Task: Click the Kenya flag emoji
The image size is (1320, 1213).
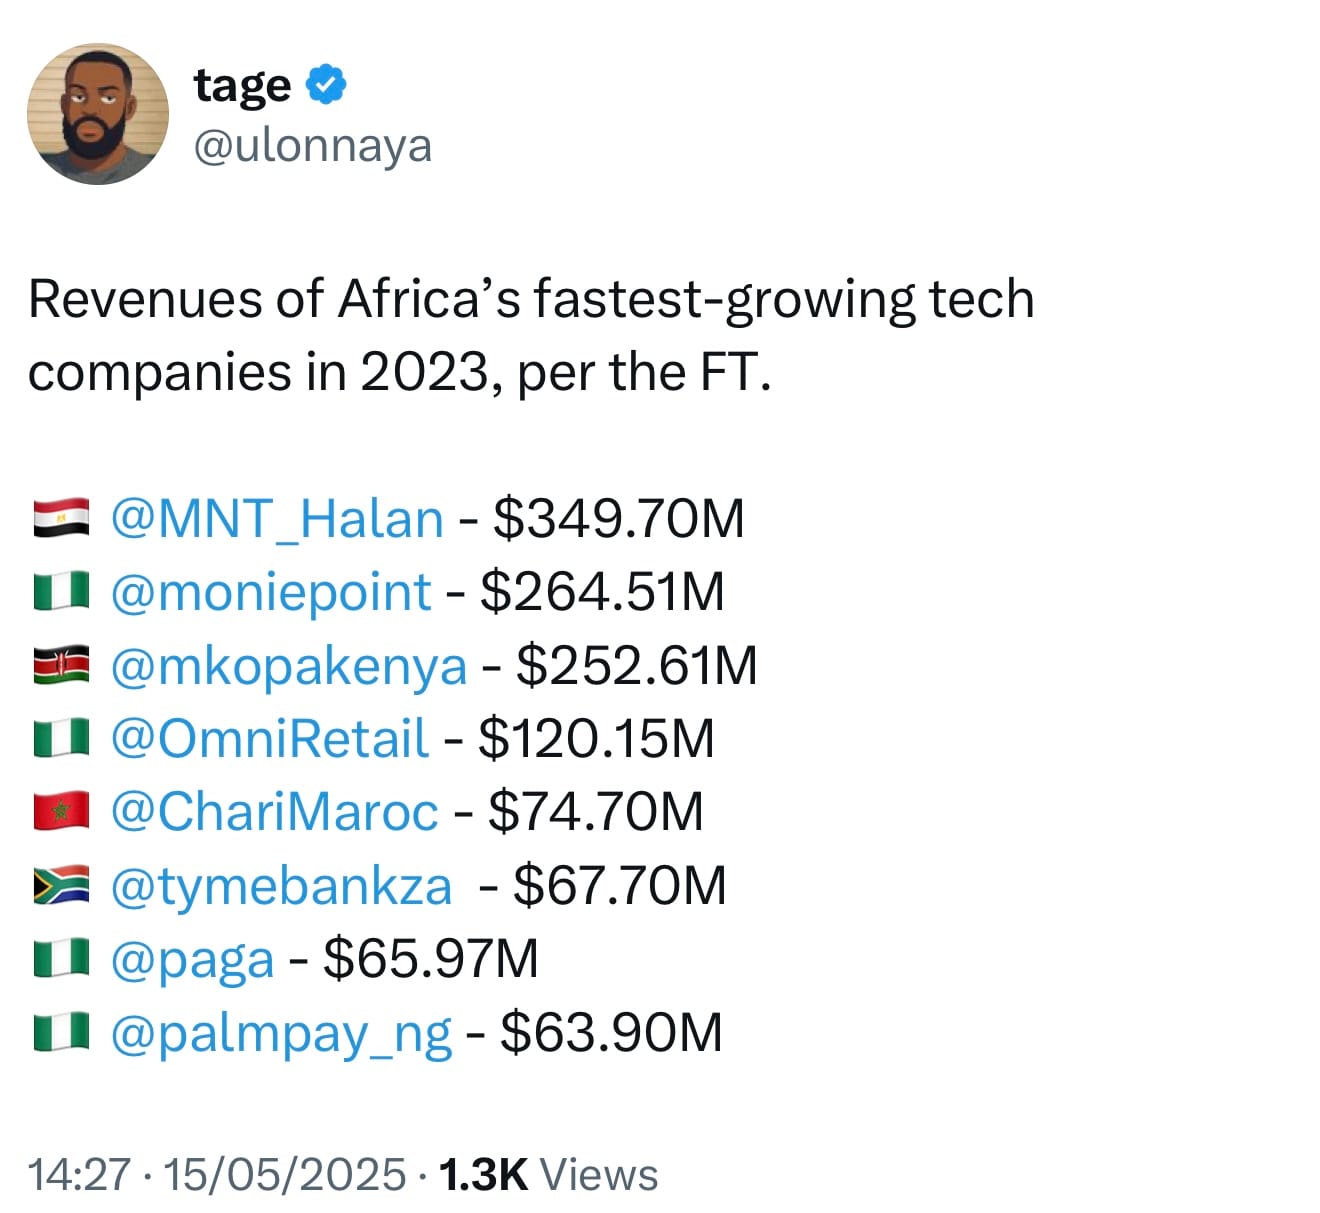Action: click(x=62, y=666)
